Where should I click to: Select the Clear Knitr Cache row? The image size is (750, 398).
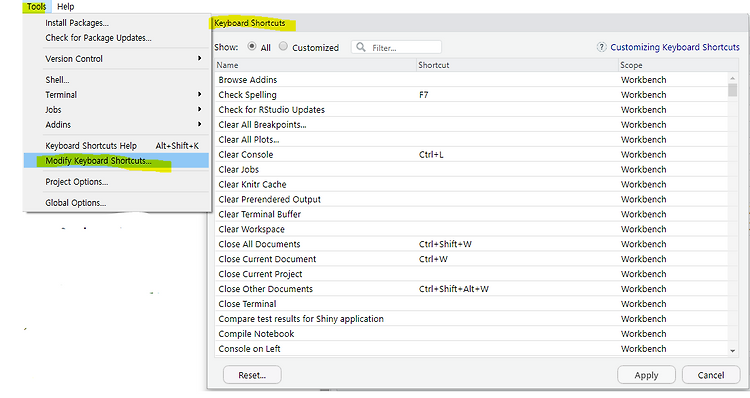point(471,184)
